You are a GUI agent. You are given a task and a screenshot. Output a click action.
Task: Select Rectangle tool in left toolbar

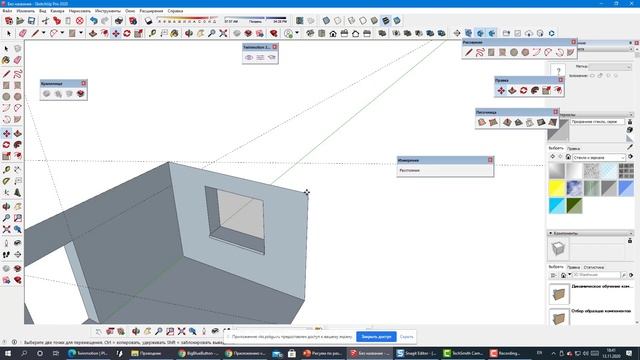click(x=6, y=85)
